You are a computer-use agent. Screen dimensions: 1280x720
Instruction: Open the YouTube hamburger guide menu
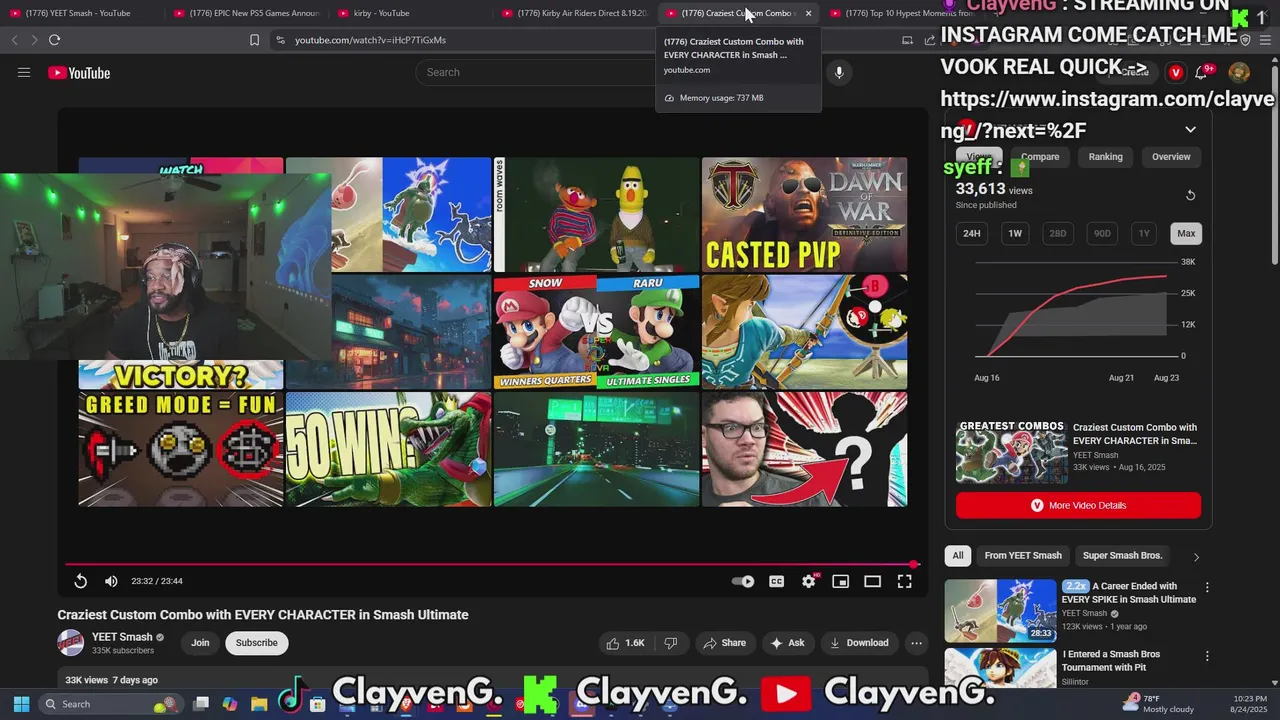[24, 72]
